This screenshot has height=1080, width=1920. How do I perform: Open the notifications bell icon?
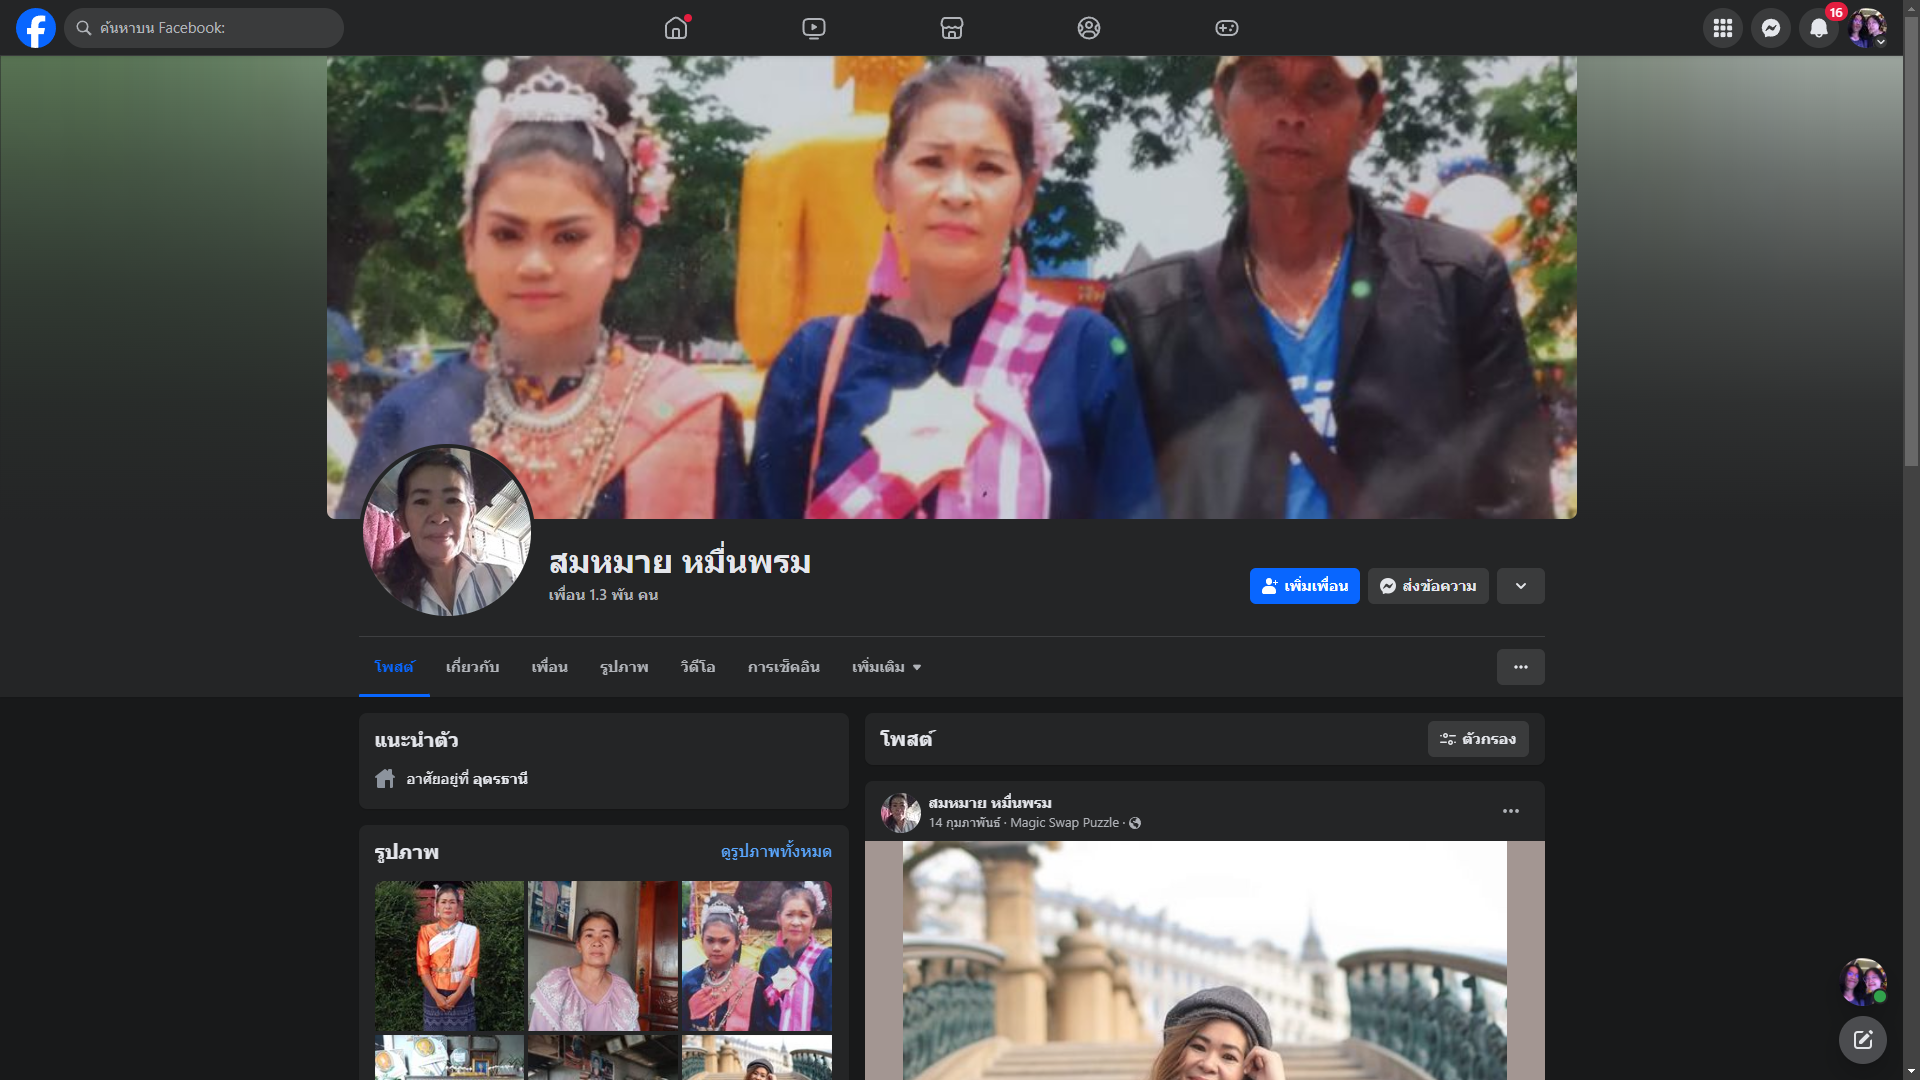click(1818, 28)
